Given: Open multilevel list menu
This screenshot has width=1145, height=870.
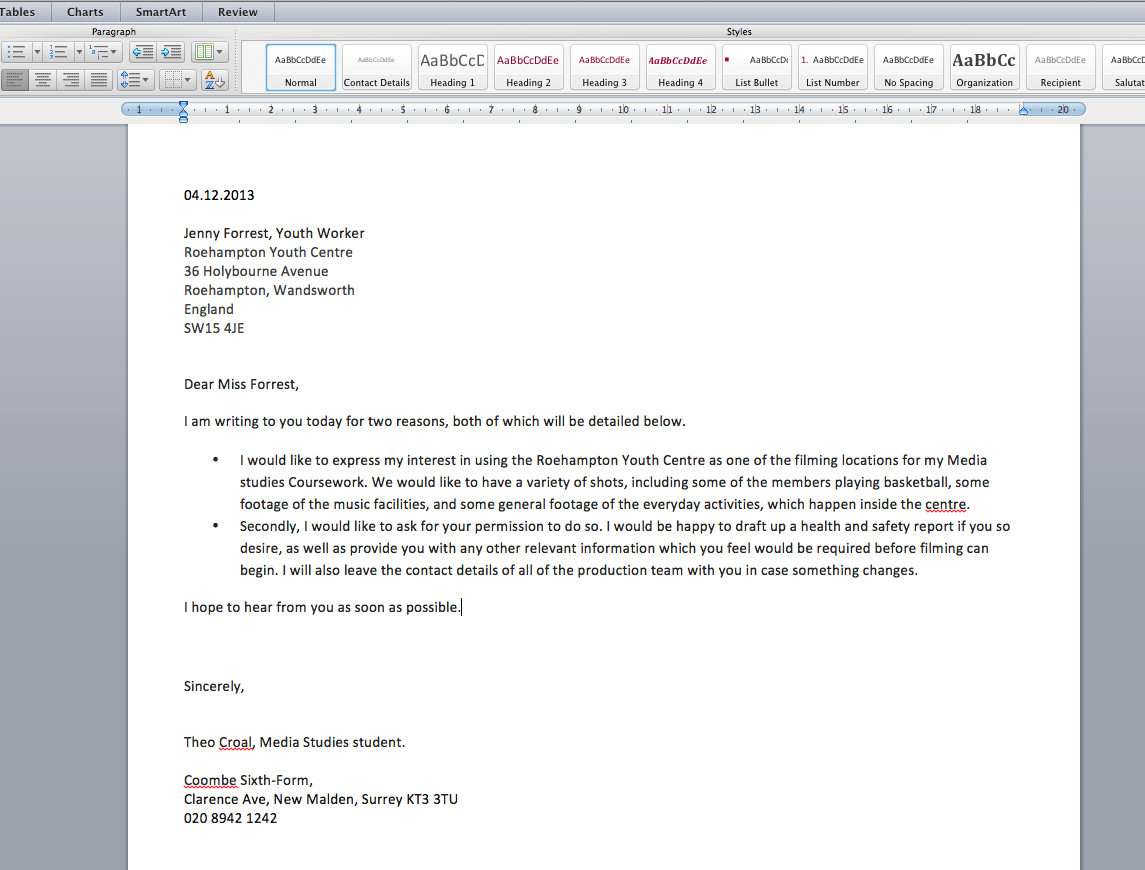Looking at the screenshot, I should click(103, 52).
